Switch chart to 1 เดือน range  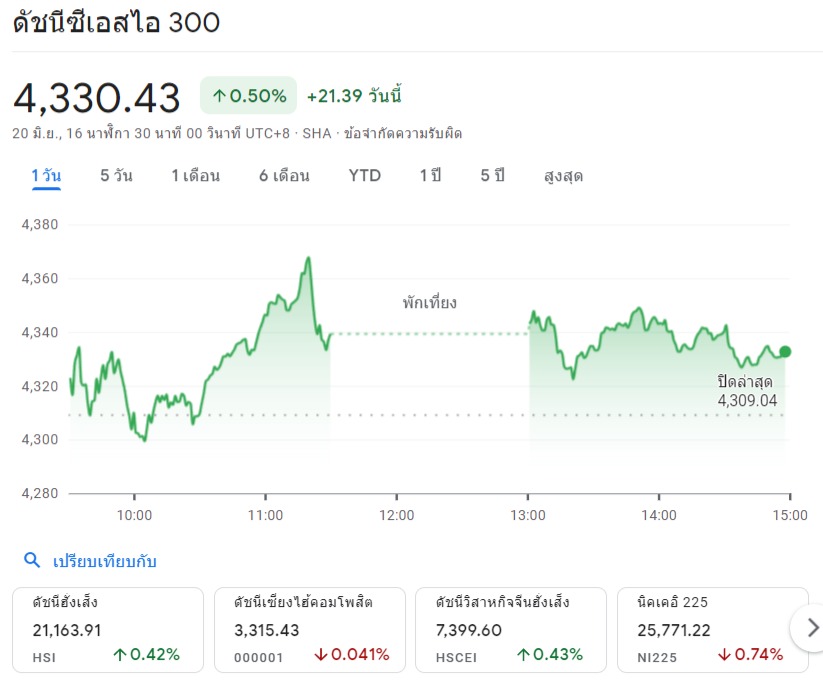tap(195, 176)
